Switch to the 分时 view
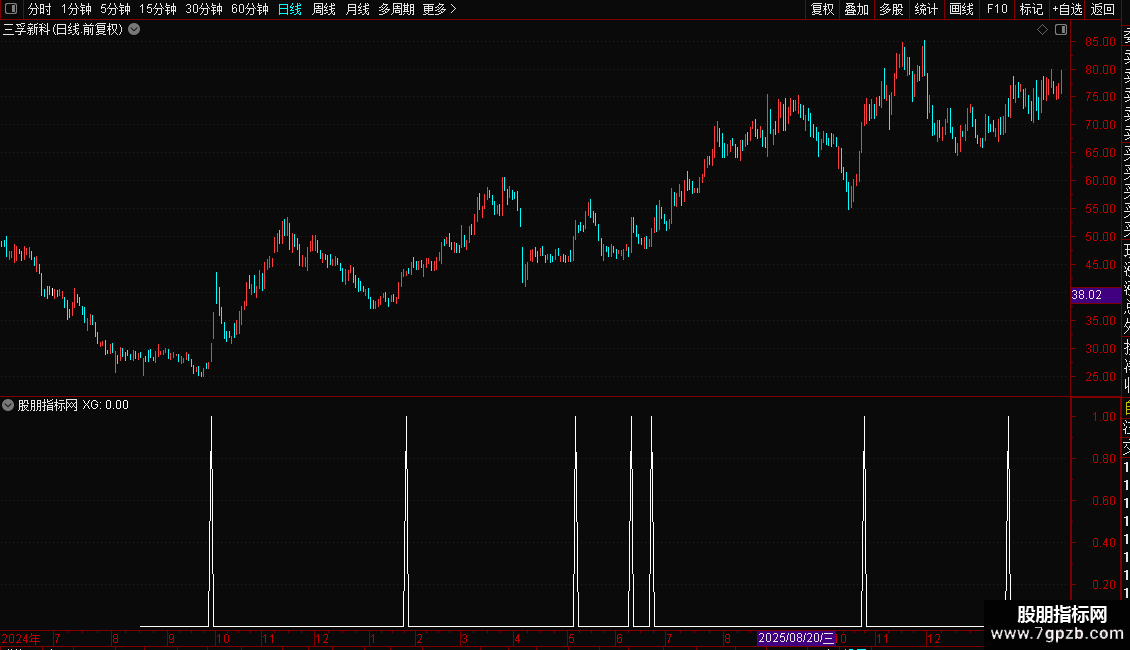 coord(40,9)
